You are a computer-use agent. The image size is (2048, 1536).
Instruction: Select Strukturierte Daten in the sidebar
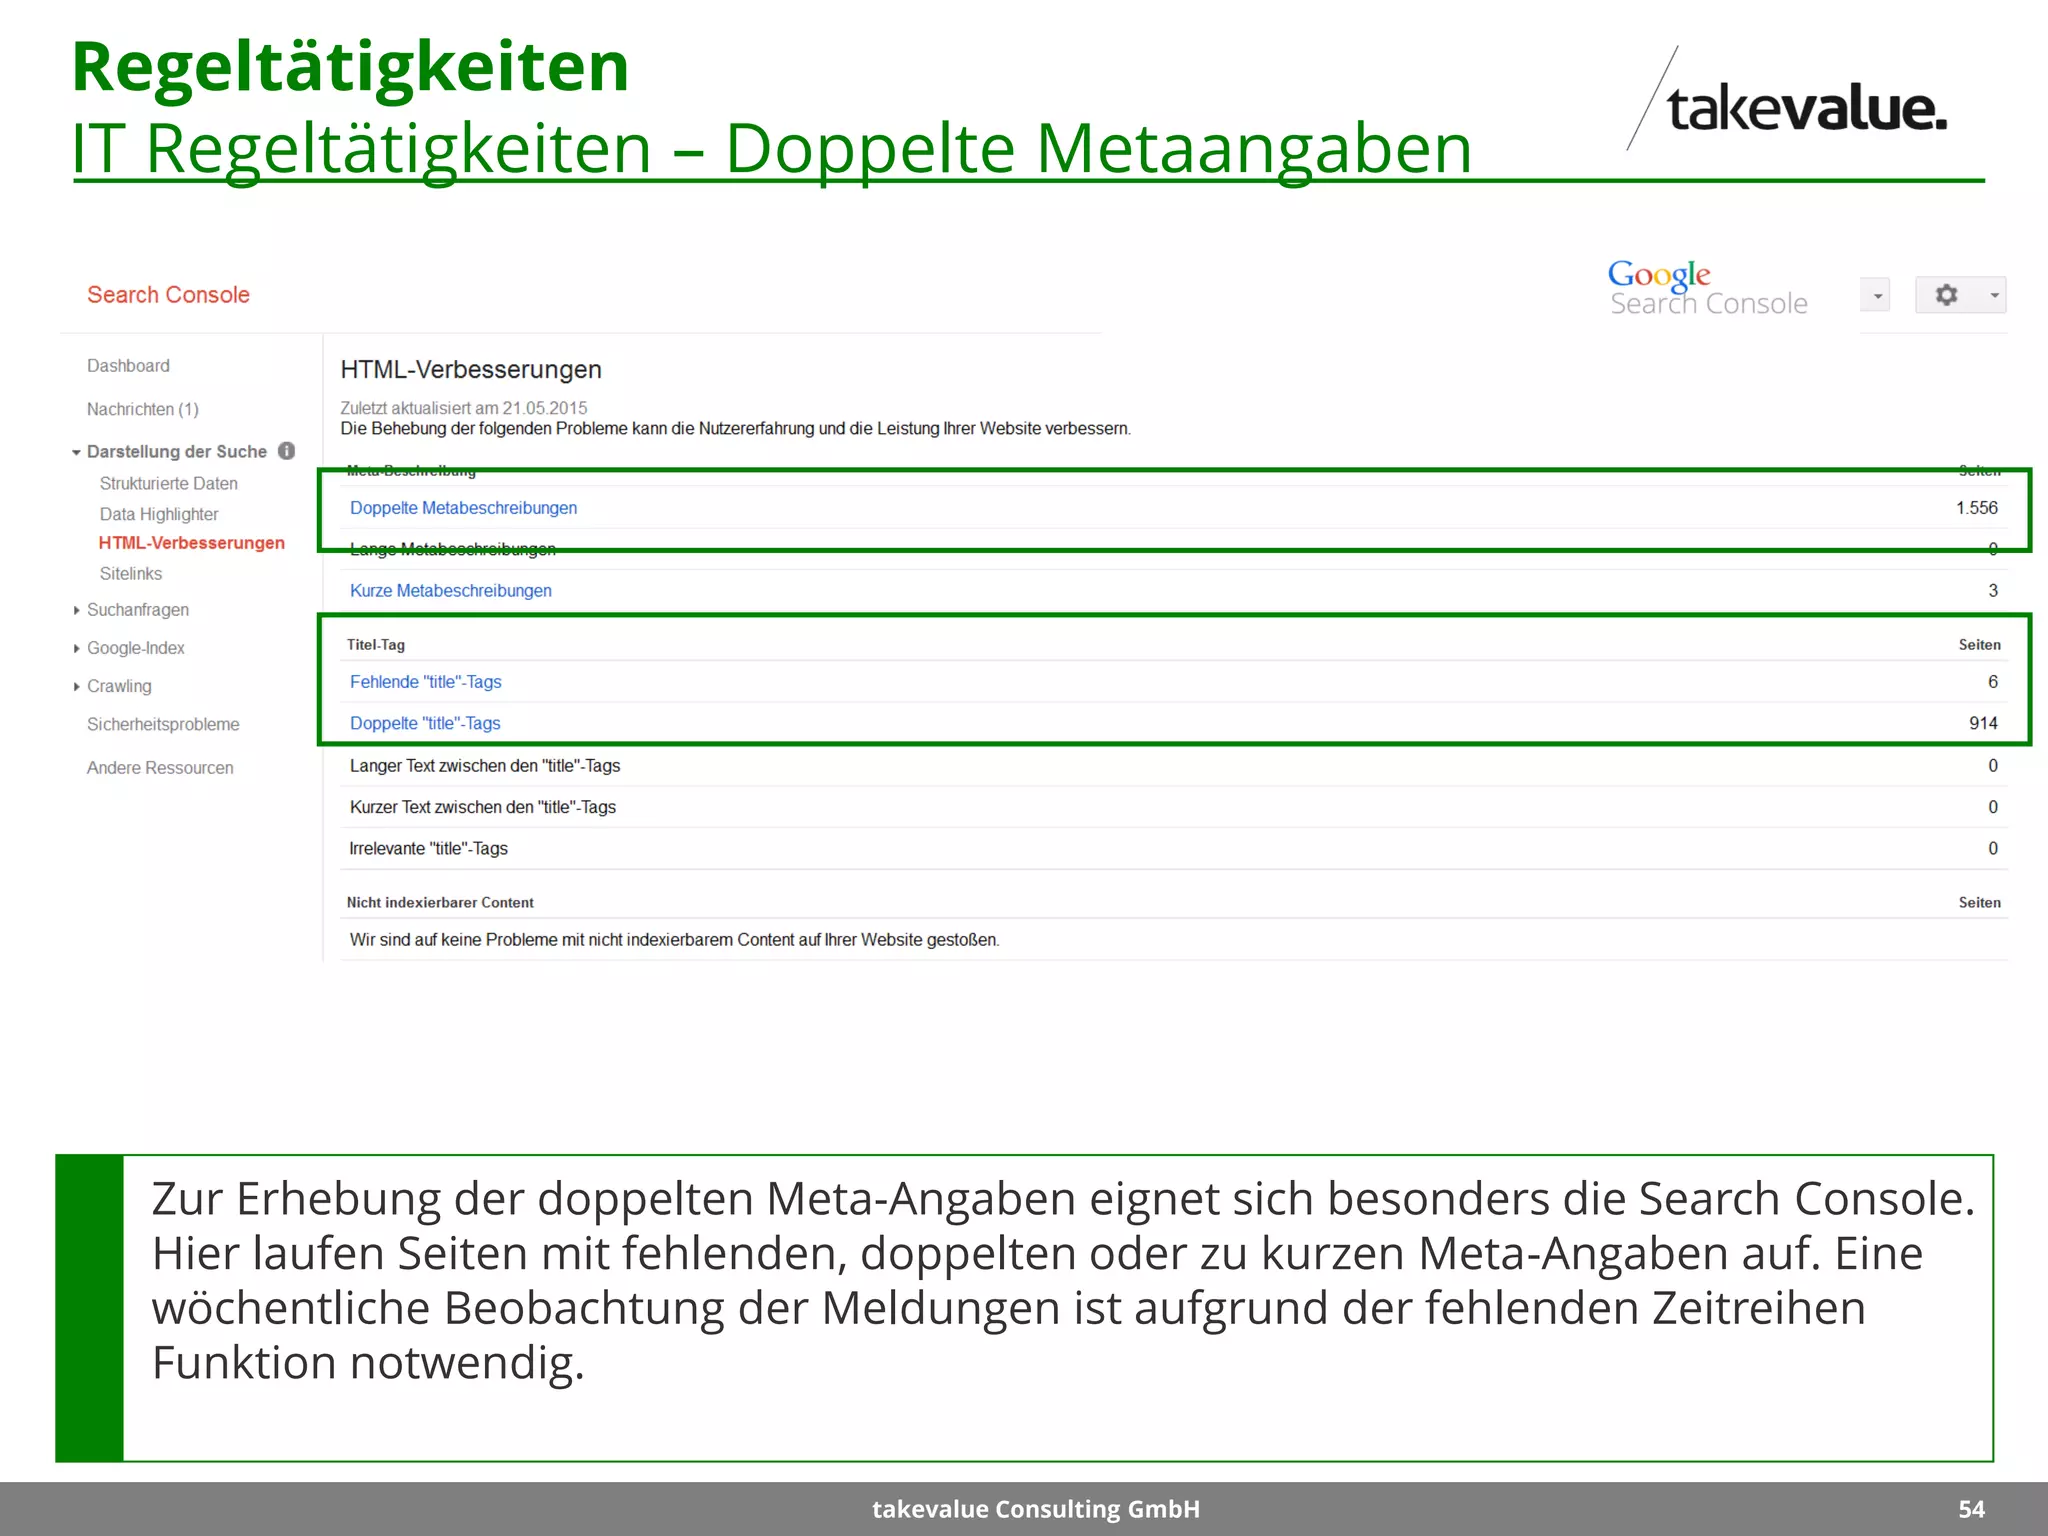(168, 483)
